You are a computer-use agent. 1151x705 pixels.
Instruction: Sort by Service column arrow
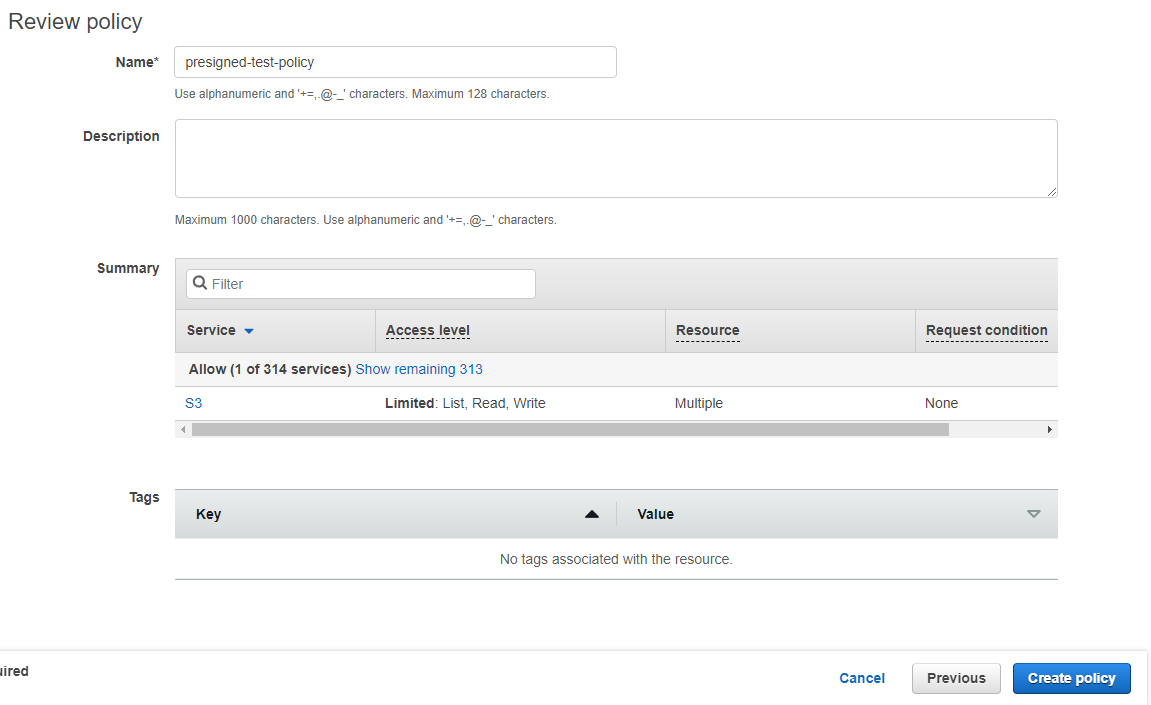click(249, 331)
